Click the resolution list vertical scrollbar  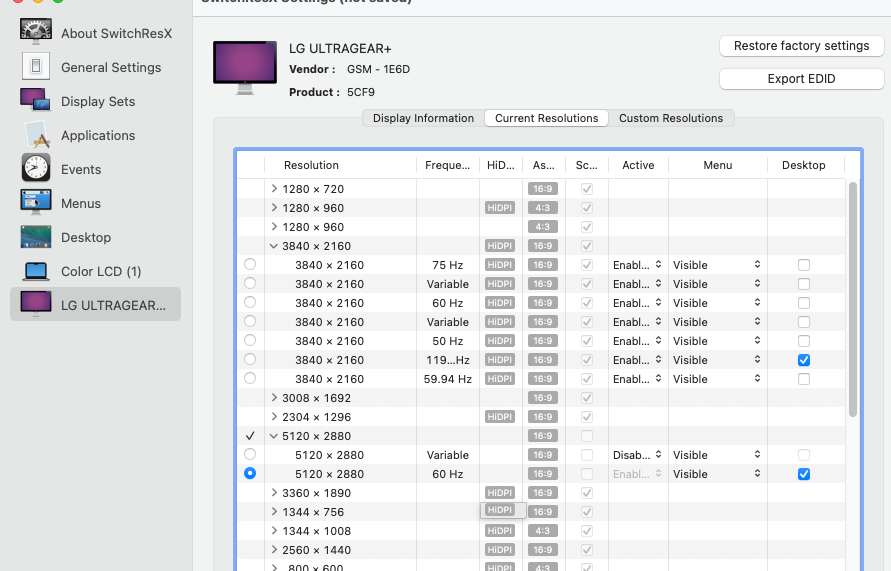pos(852,299)
